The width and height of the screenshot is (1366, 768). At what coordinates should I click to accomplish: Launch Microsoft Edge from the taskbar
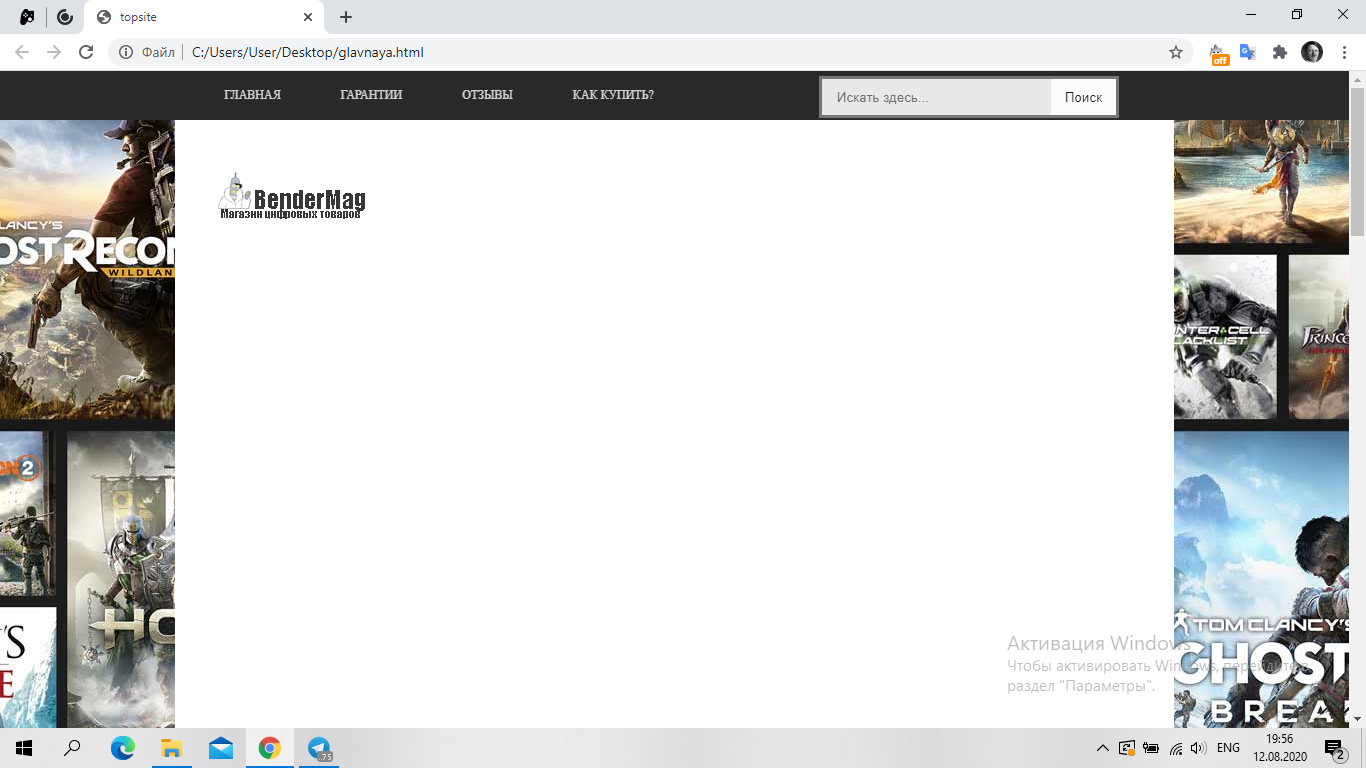point(123,748)
